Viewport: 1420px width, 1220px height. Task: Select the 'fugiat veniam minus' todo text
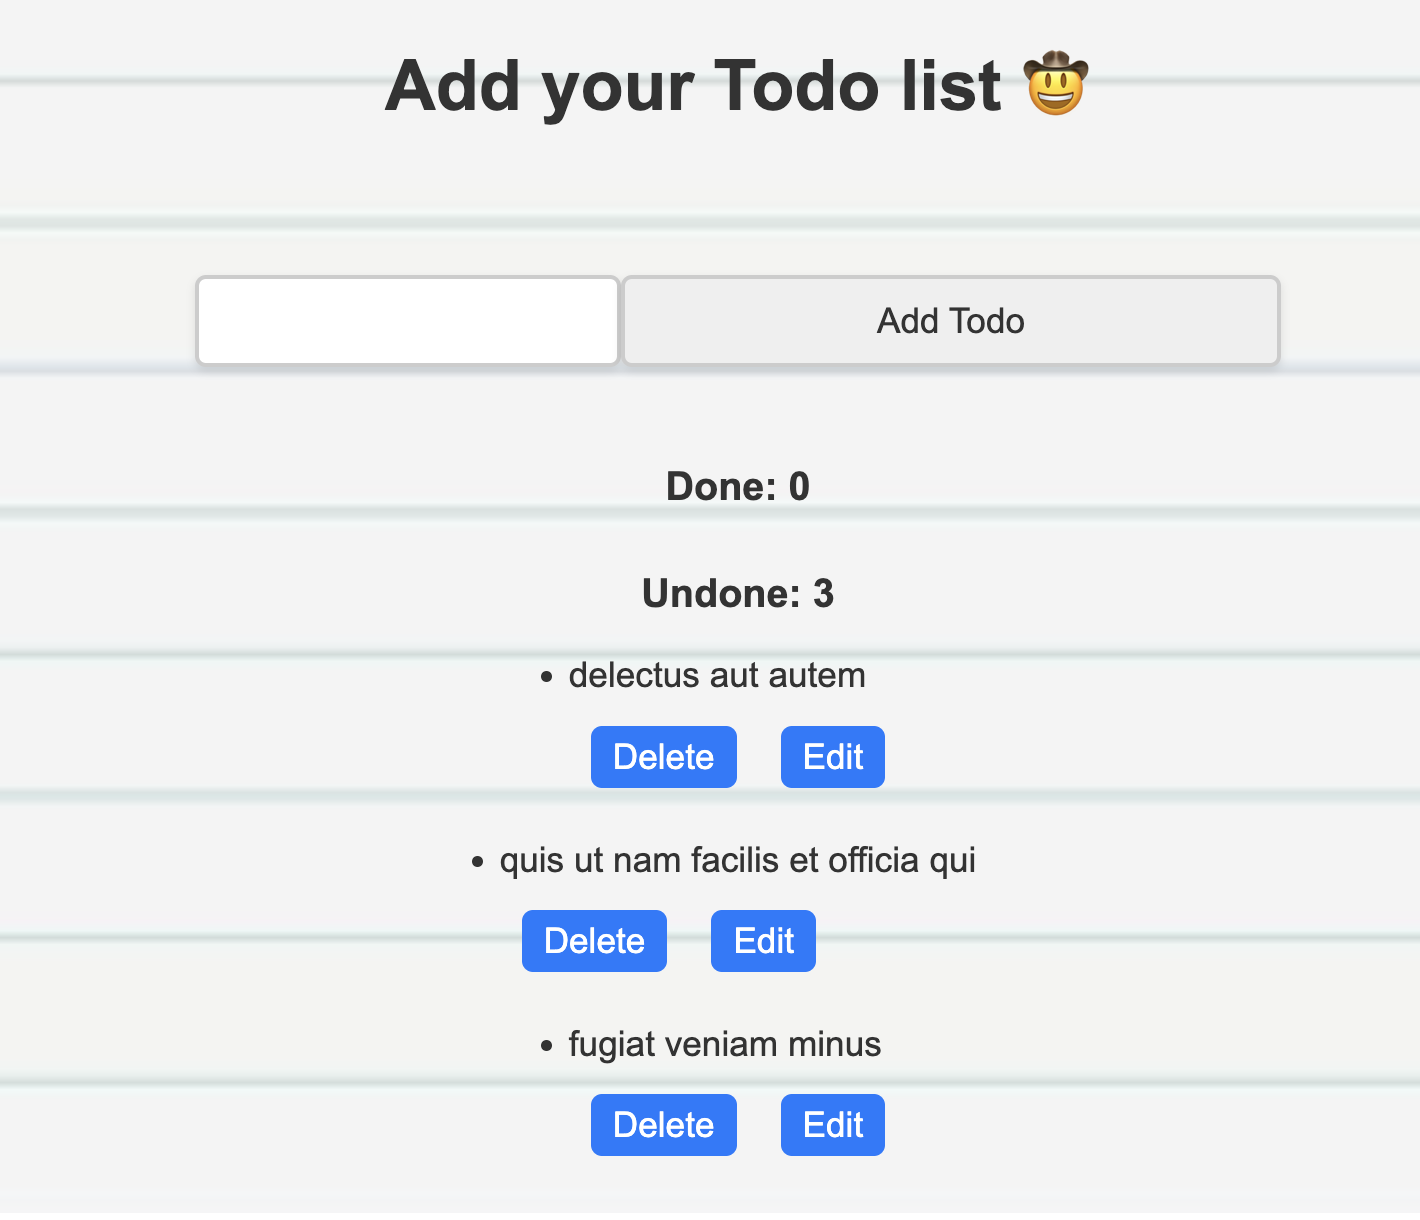pyautogui.click(x=724, y=1044)
